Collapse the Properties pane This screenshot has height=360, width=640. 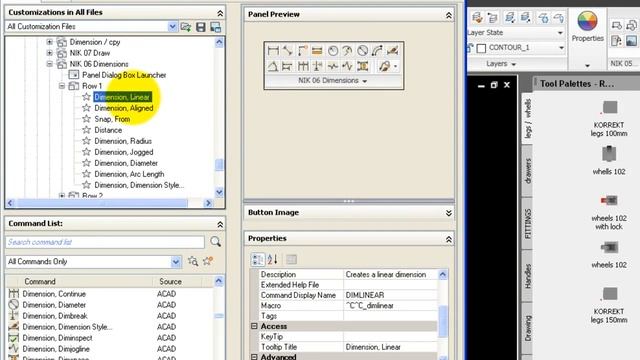pyautogui.click(x=449, y=239)
